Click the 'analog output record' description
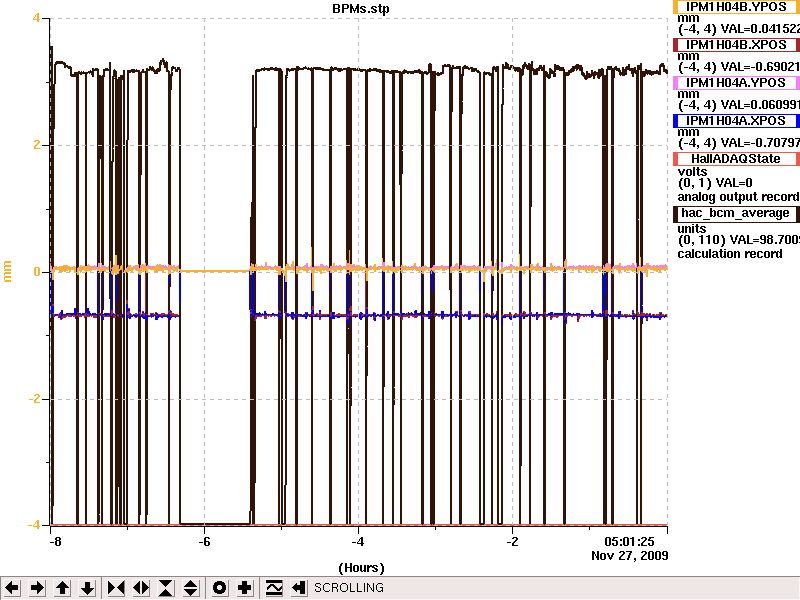The image size is (800, 600). point(738,197)
